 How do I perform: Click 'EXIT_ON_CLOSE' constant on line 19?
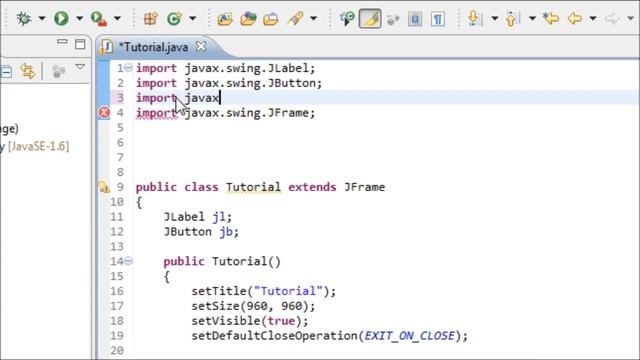(409, 336)
